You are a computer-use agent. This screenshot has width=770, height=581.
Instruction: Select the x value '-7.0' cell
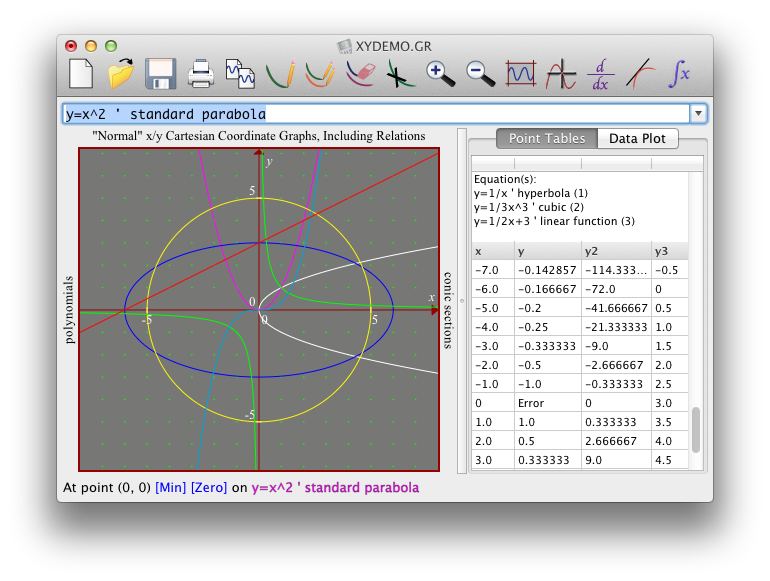pyautogui.click(x=493, y=270)
